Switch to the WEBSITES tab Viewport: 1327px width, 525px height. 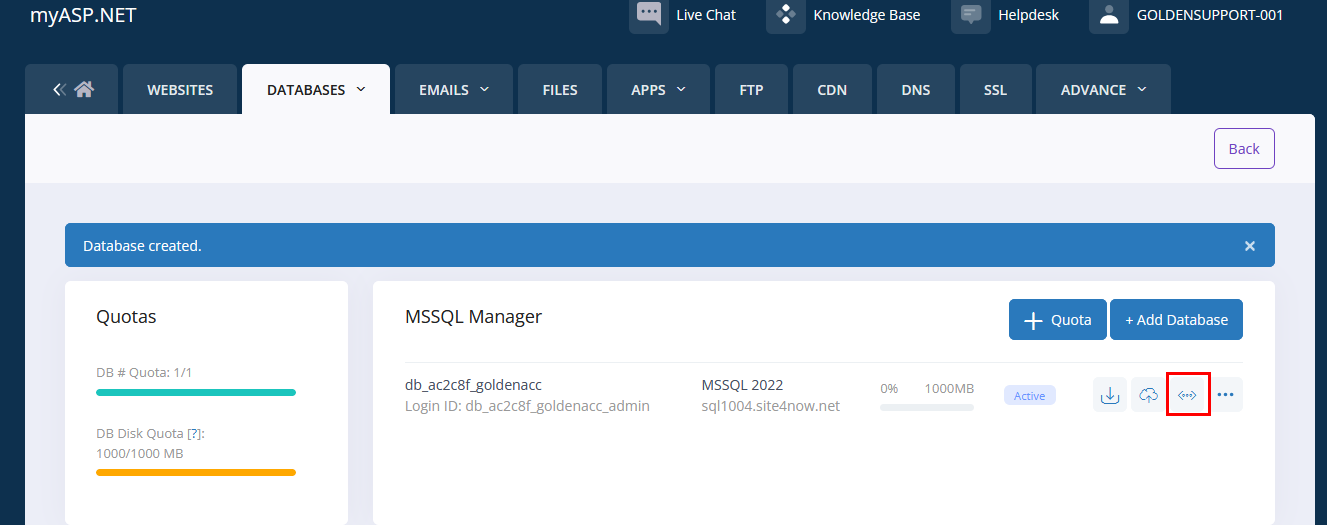[x=180, y=90]
